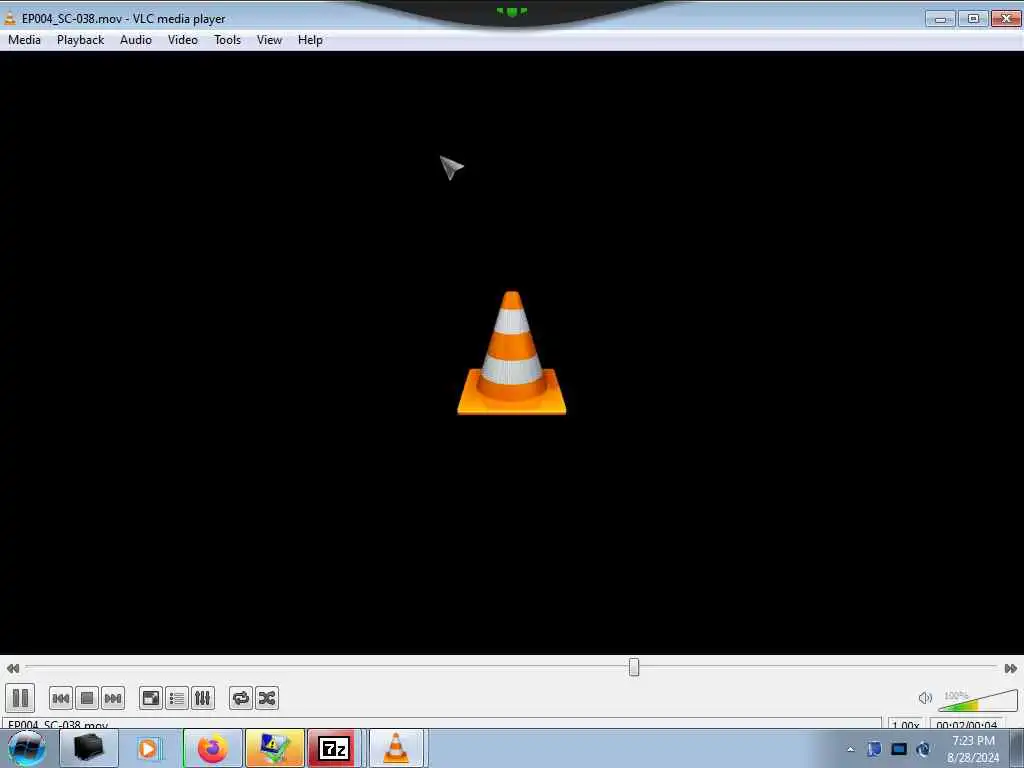Mute audio via speaker icon
This screenshot has height=768, width=1024.
click(925, 698)
